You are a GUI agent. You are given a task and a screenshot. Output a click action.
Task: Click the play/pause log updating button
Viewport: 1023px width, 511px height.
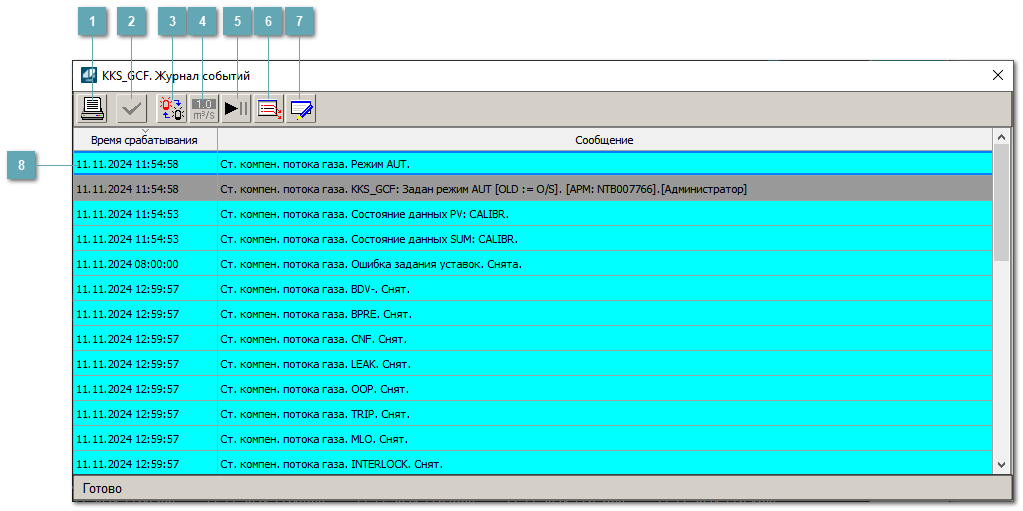(237, 108)
